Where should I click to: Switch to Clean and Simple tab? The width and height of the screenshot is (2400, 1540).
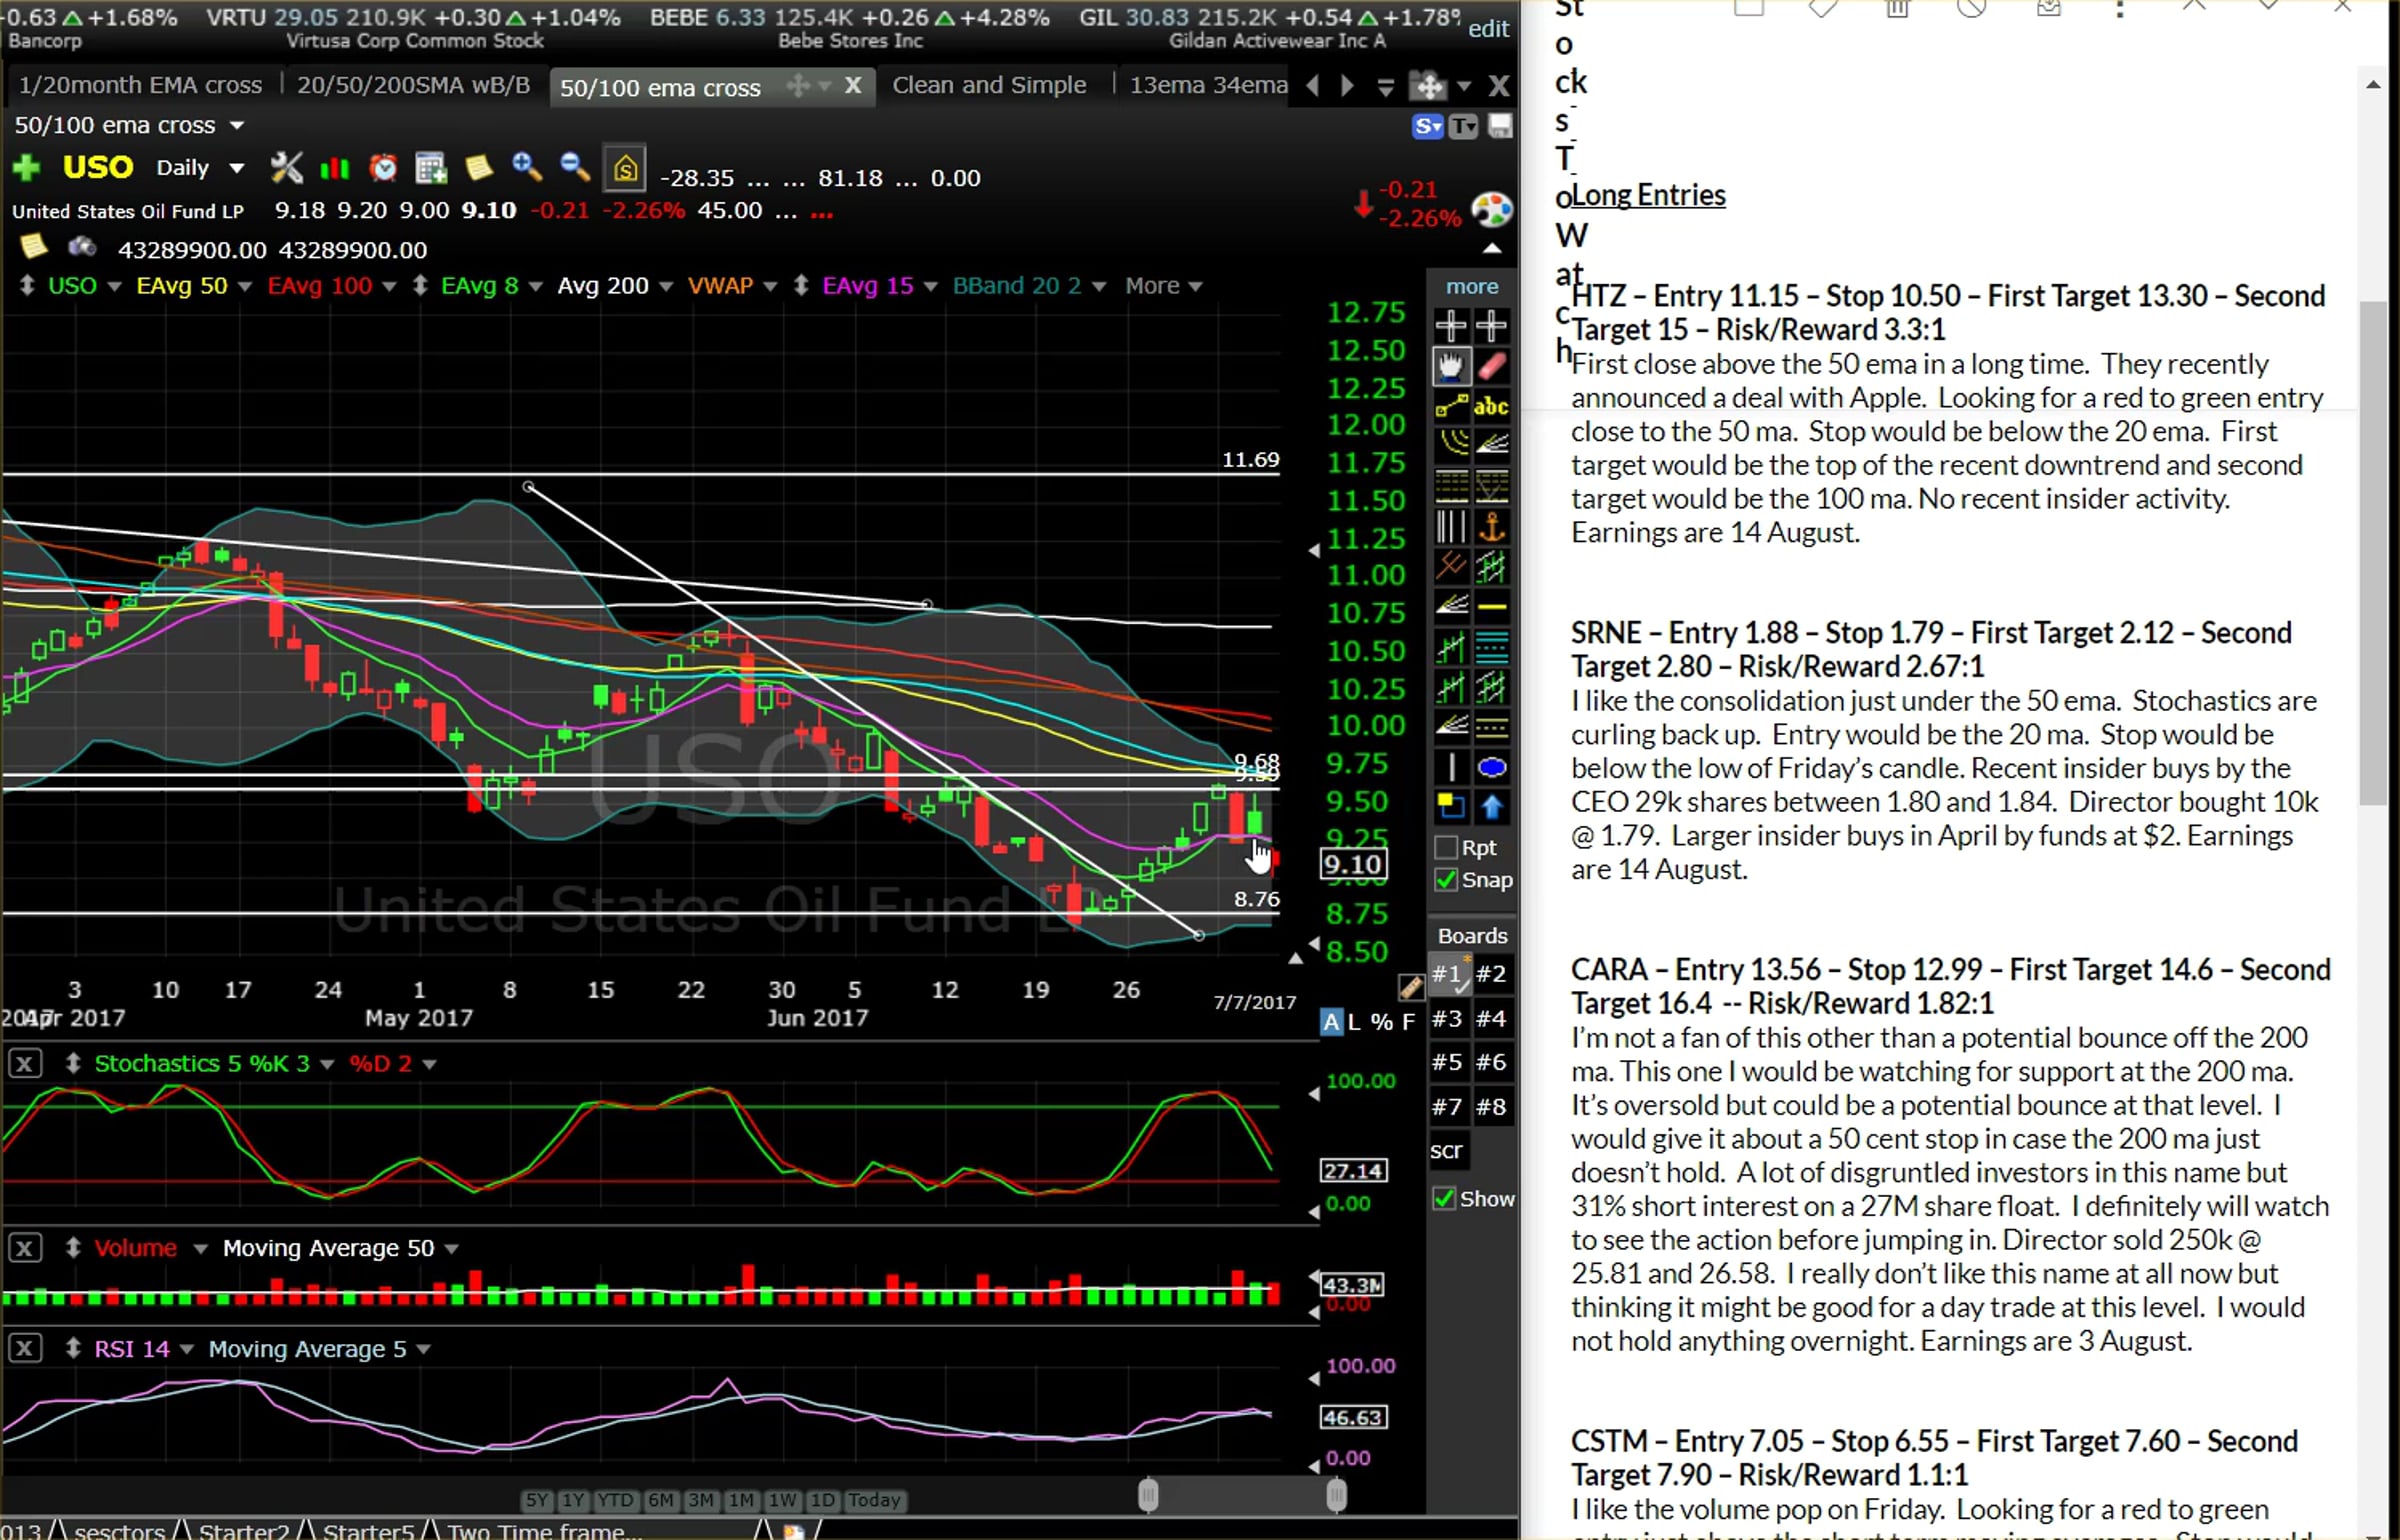pos(989,85)
